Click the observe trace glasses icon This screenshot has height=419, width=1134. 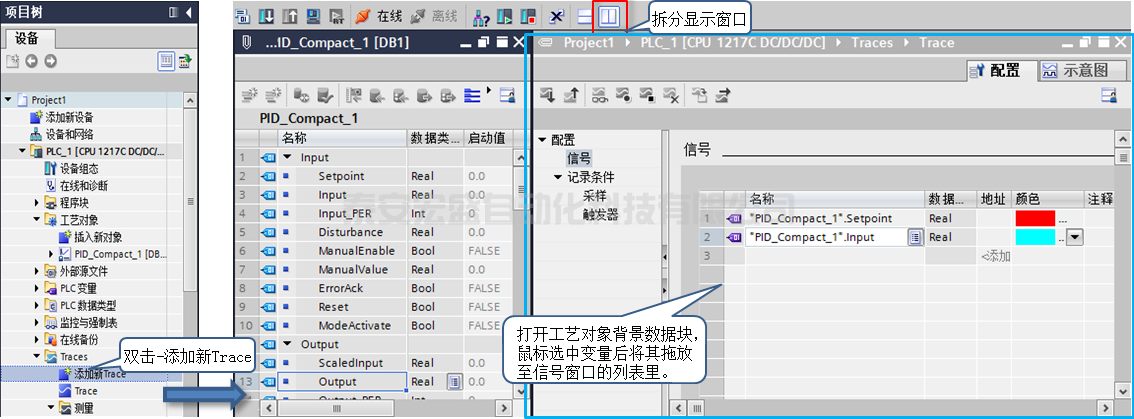[x=597, y=95]
